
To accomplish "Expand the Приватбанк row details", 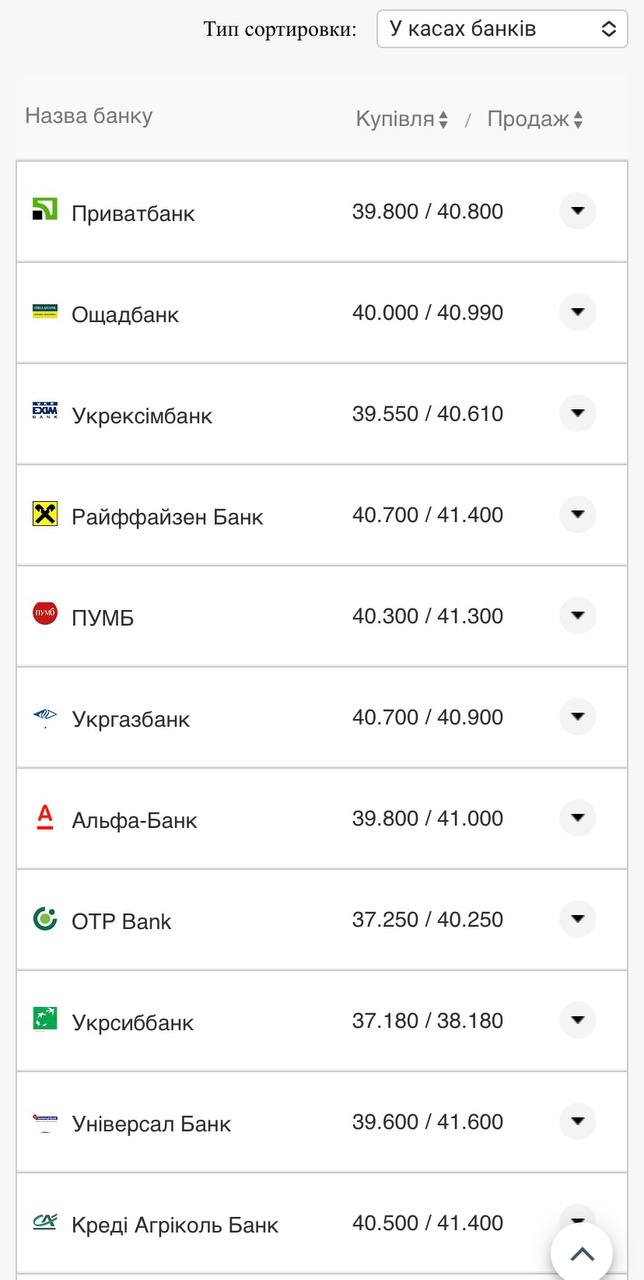I will (x=577, y=211).
